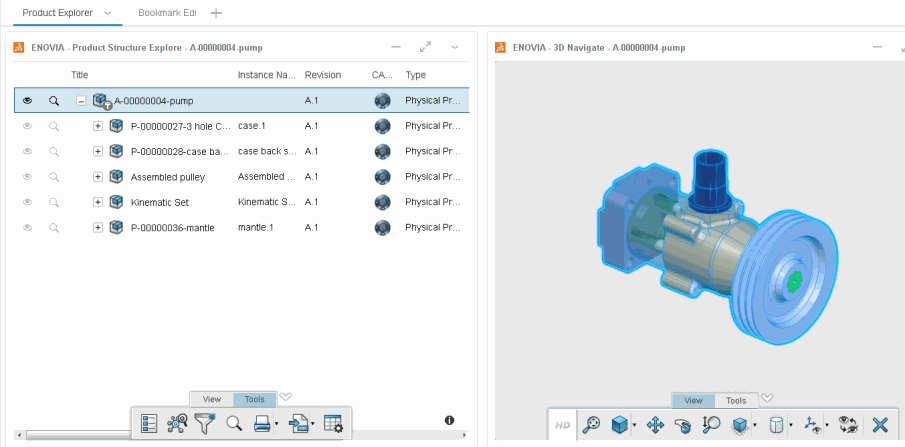
Task: Open the table settings icon with gear
Action: pos(334,423)
